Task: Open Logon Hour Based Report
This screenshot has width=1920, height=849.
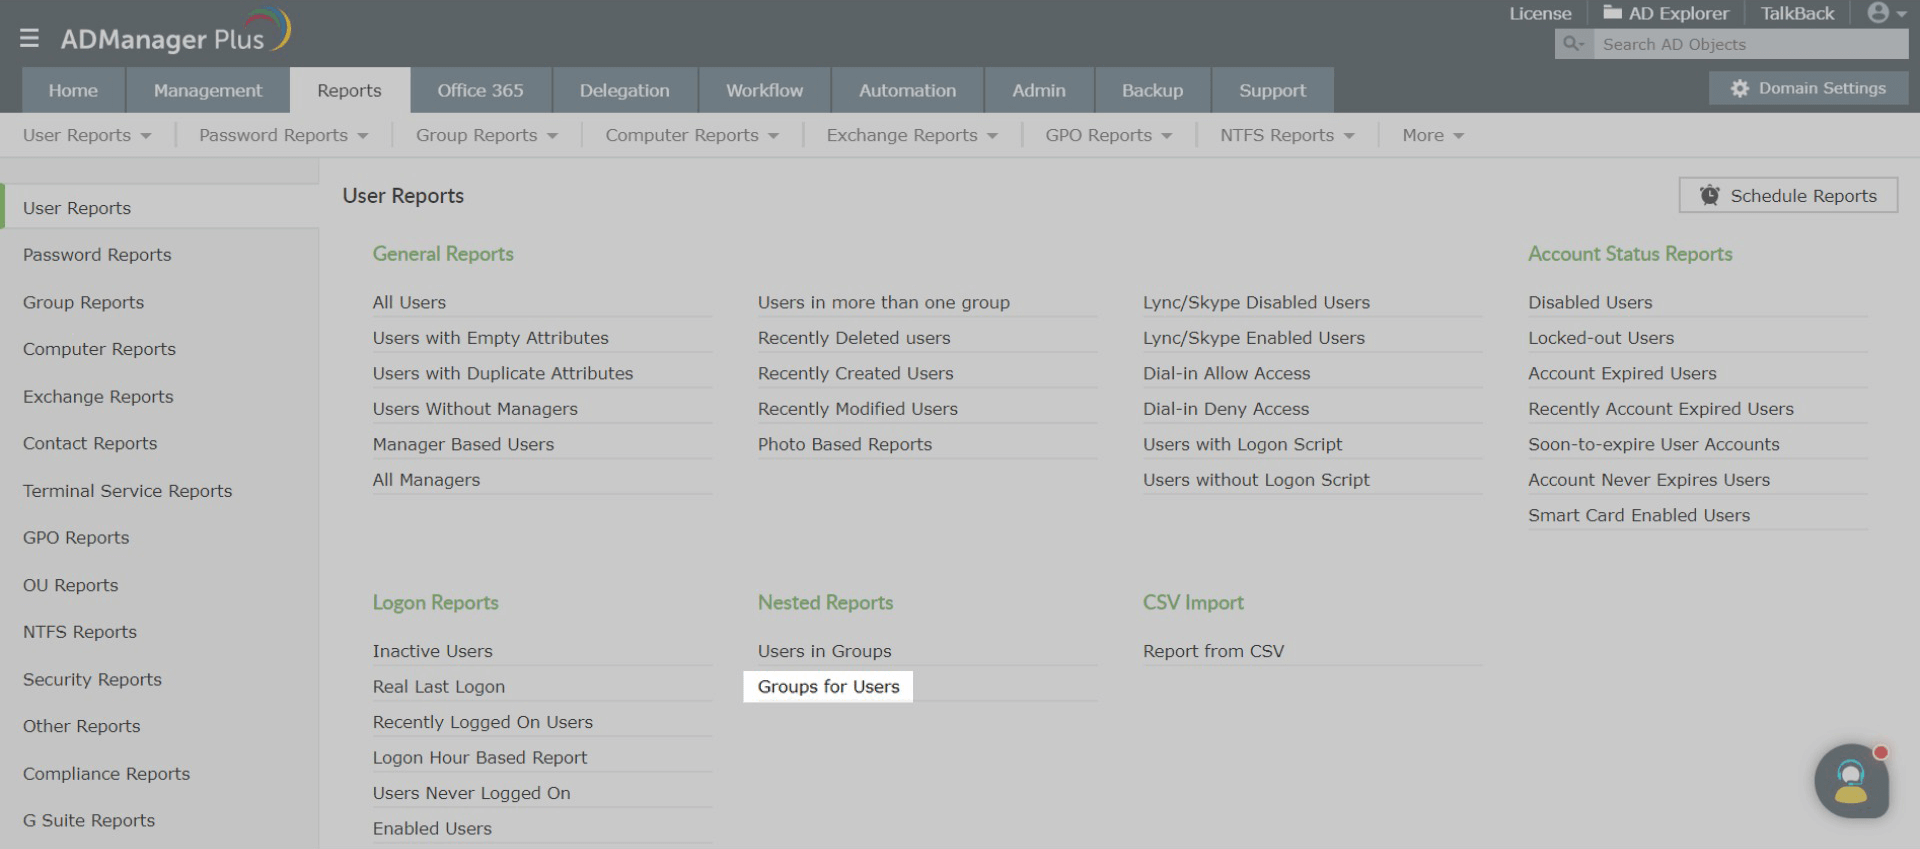Action: (x=480, y=758)
